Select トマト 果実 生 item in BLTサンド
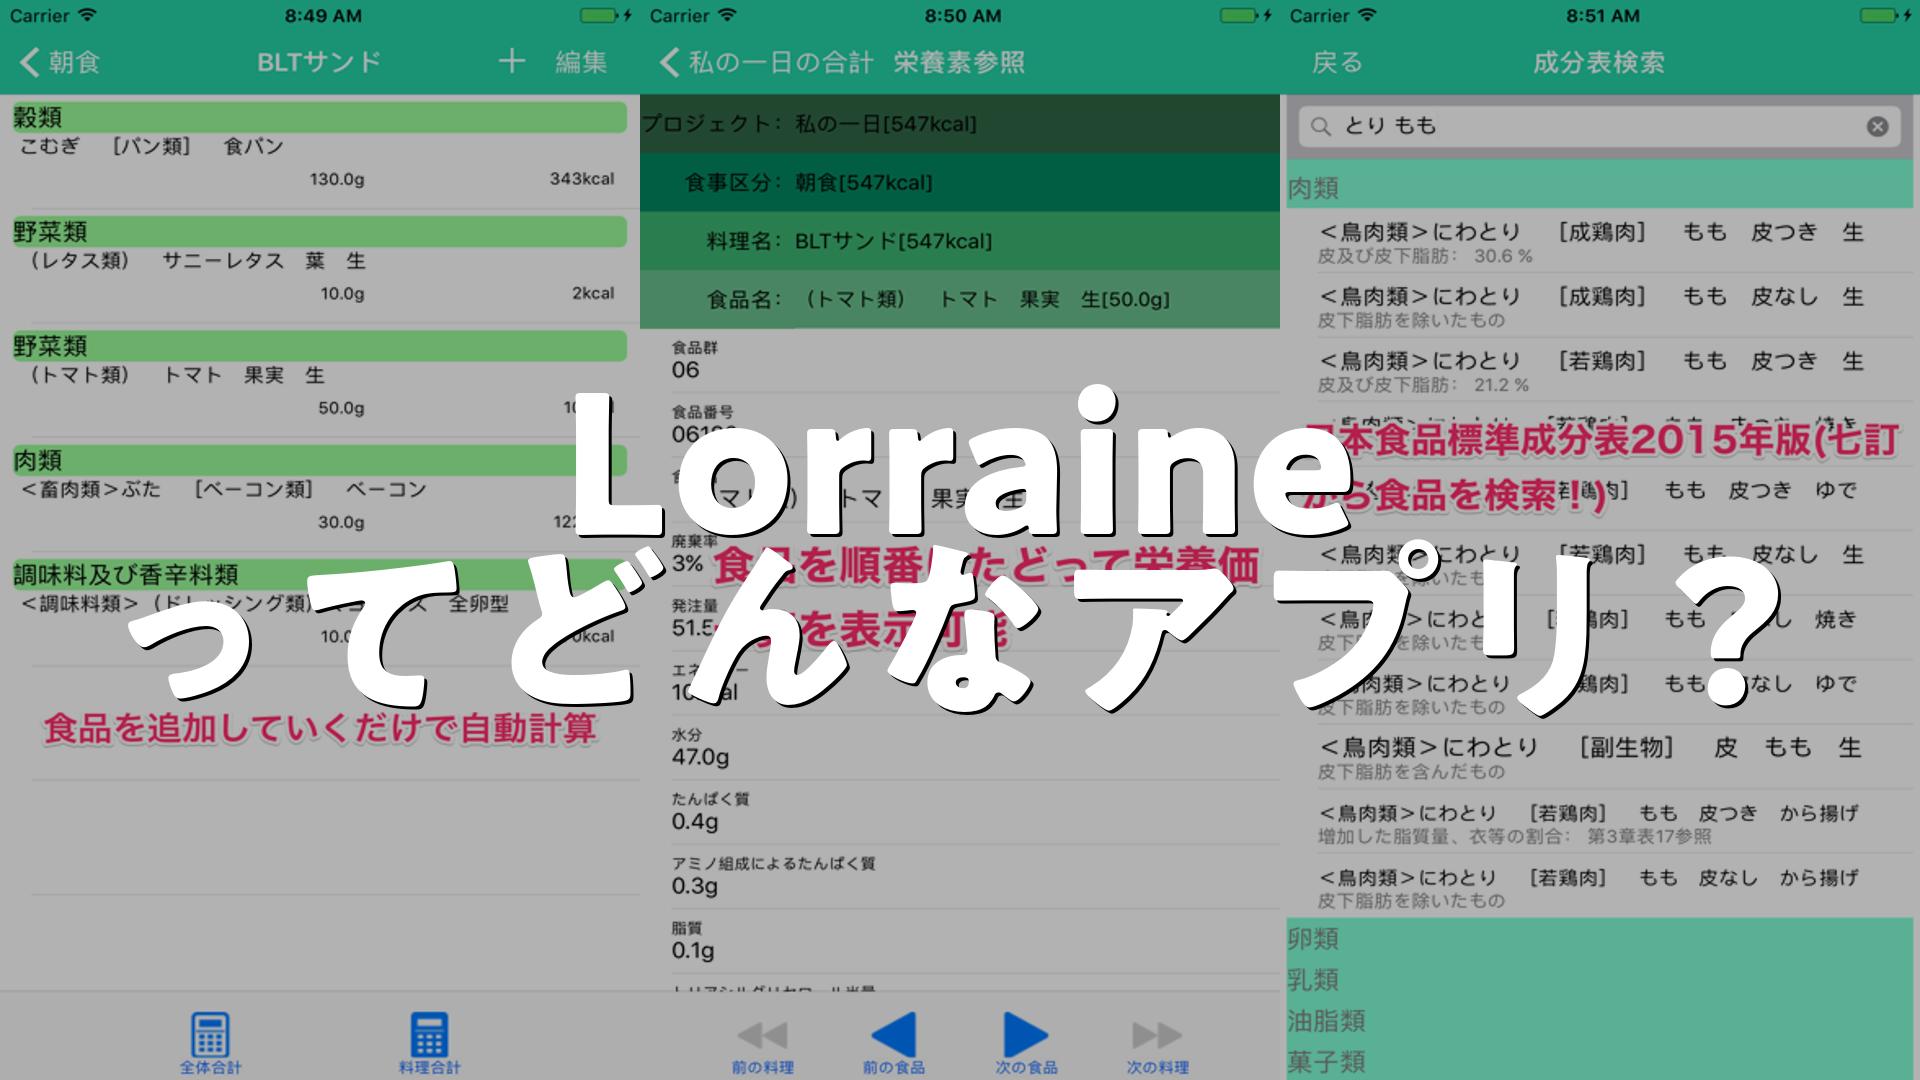 point(320,392)
